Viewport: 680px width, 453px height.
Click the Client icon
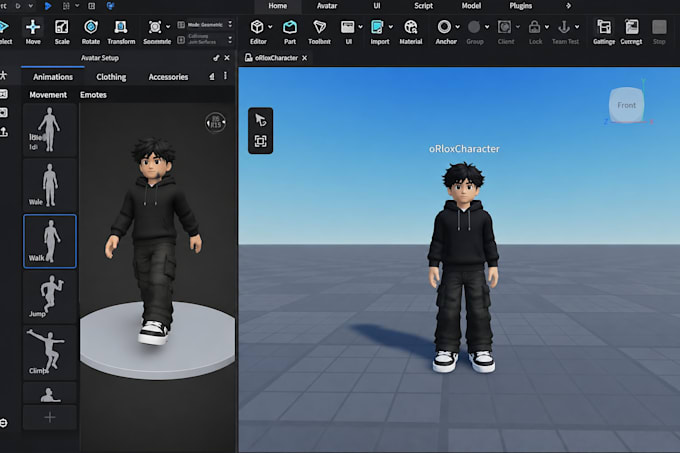pos(504,27)
